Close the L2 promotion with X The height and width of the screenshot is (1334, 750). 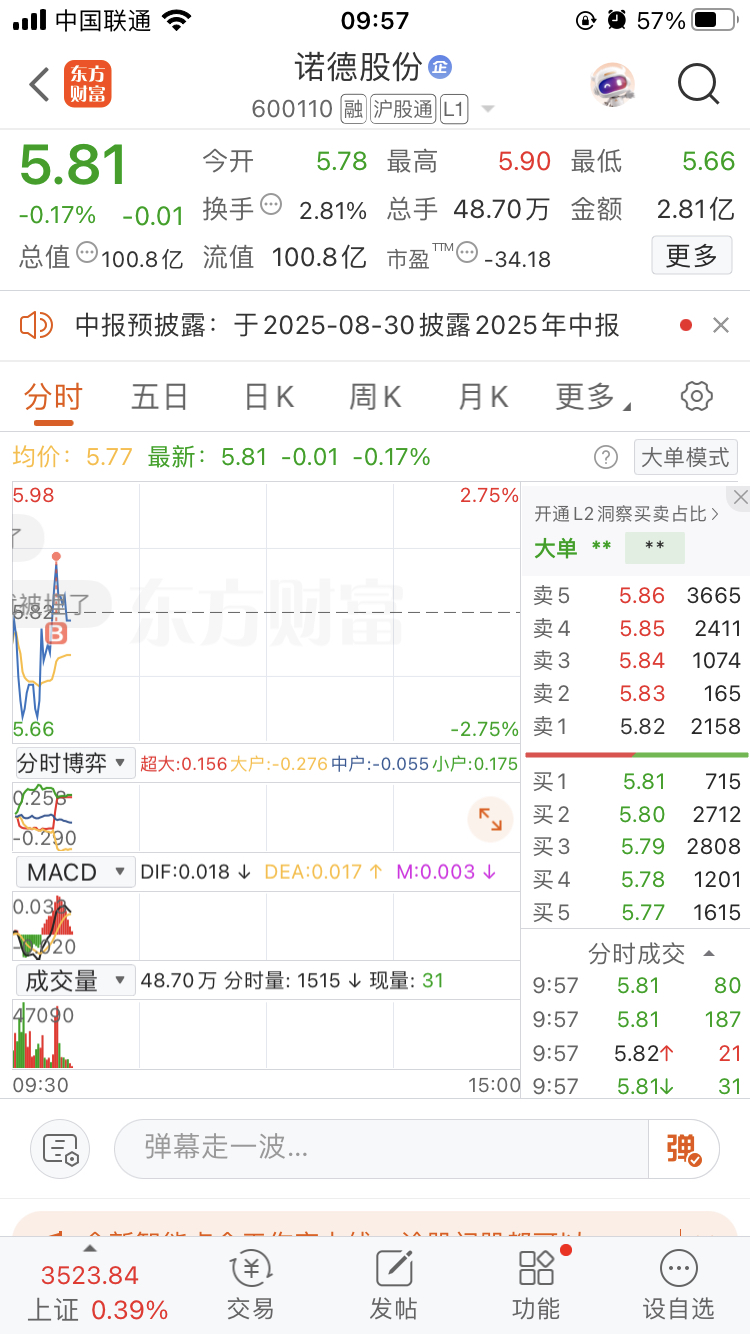pos(740,497)
